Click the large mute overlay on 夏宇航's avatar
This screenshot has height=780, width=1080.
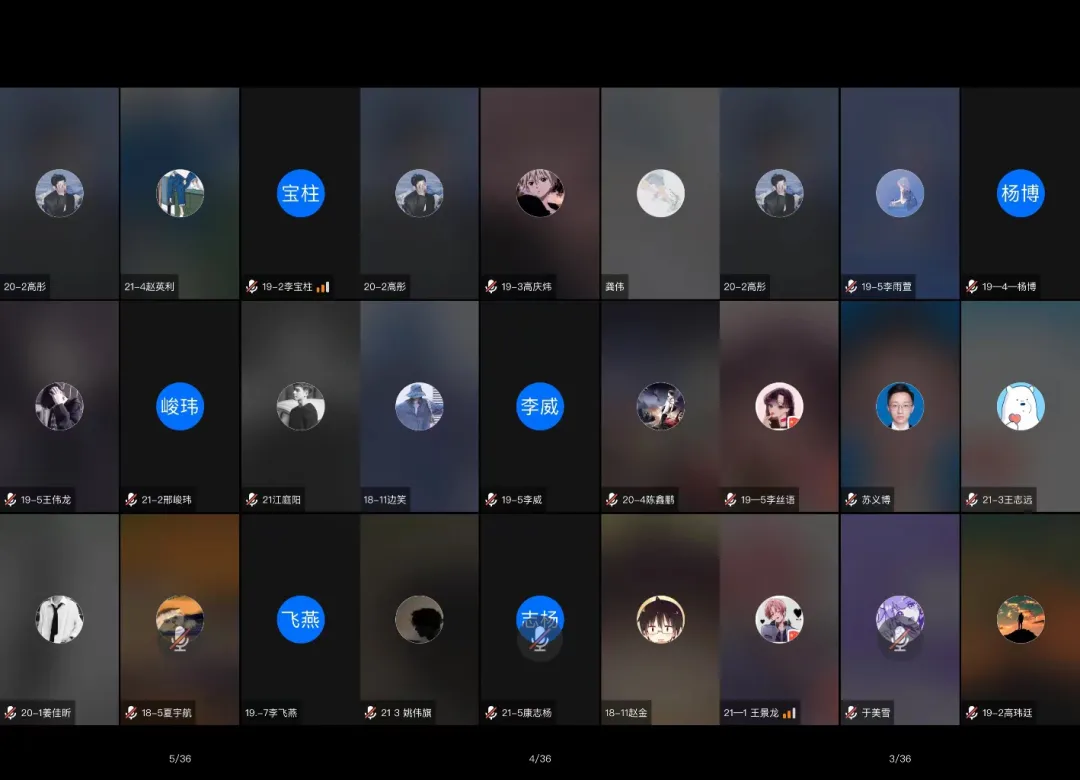pyautogui.click(x=180, y=638)
